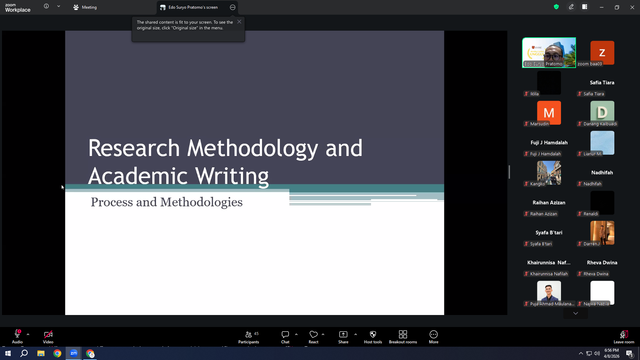Select the light blue avatar thumbnail
The width and height of the screenshot is (640, 360).
[602, 143]
